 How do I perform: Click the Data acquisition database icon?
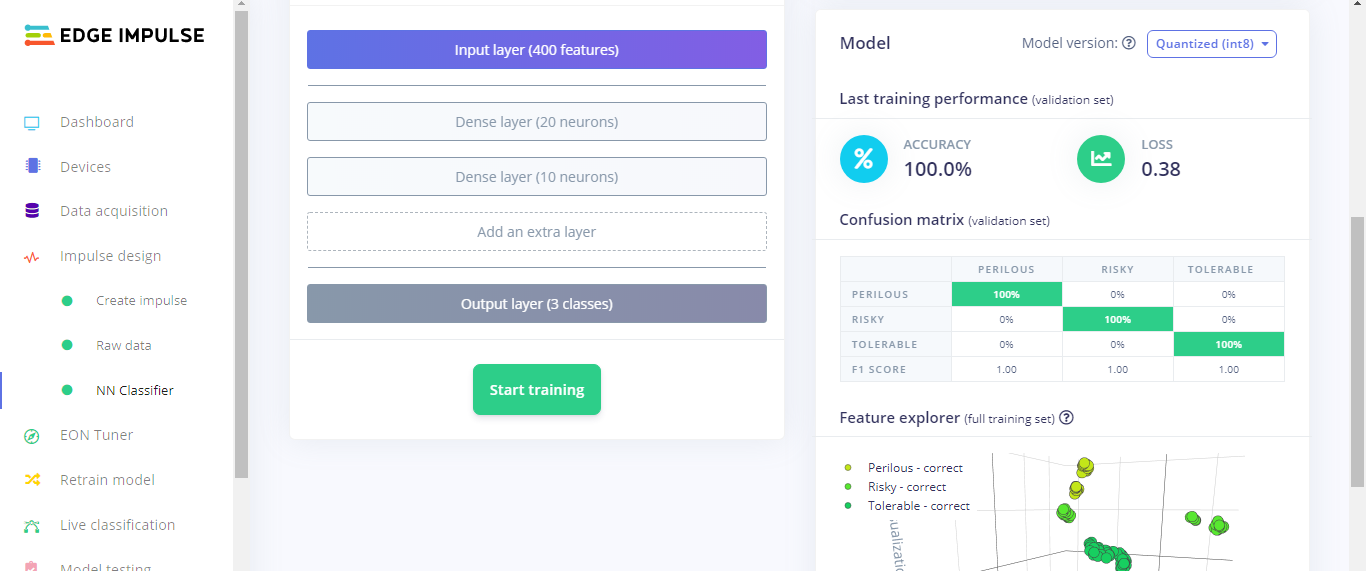32,211
